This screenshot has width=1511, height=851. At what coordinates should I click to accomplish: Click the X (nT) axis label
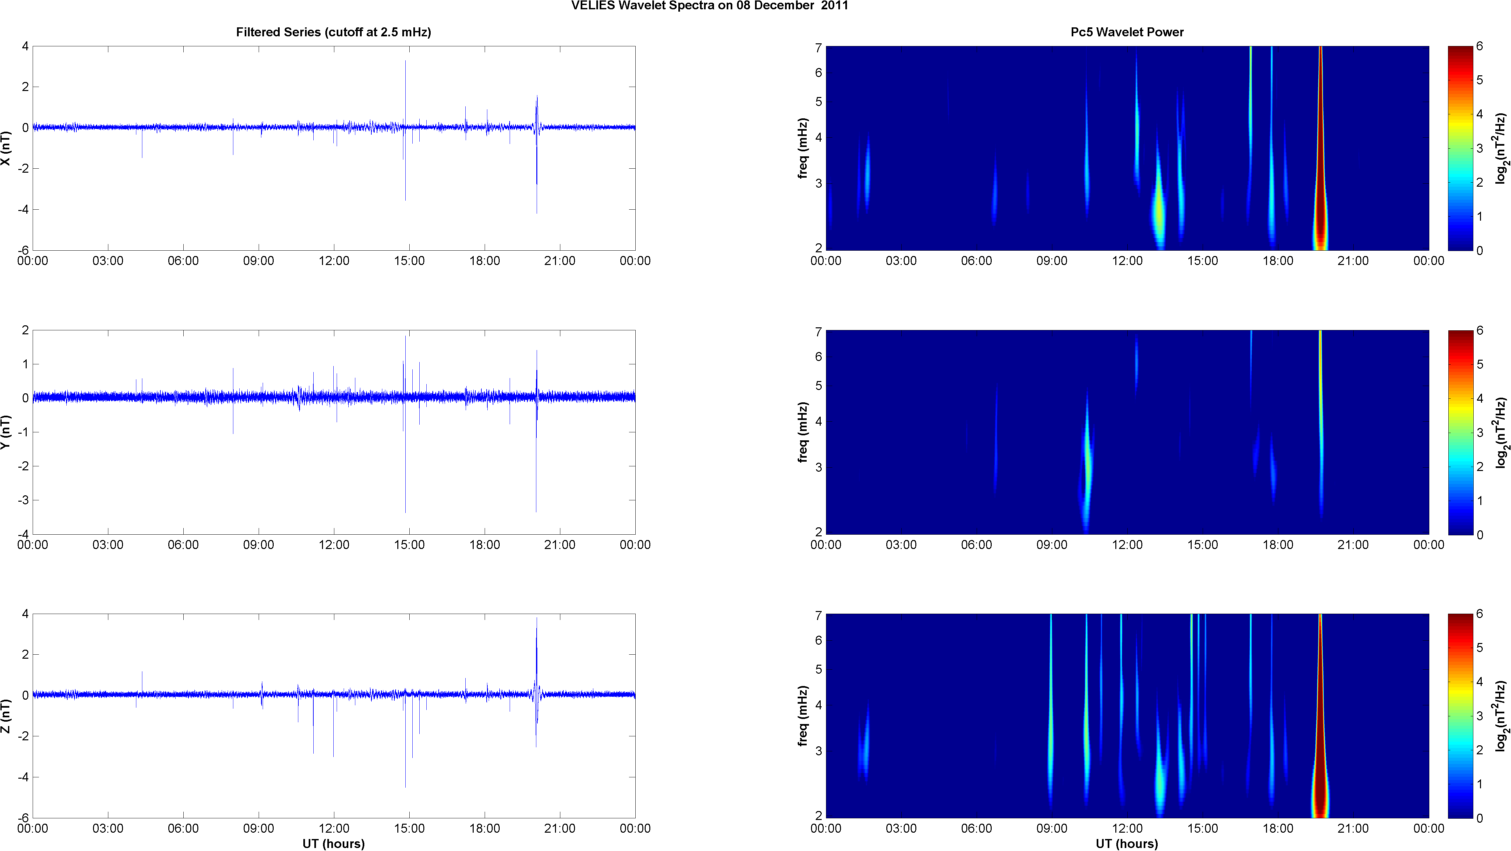click(6, 148)
